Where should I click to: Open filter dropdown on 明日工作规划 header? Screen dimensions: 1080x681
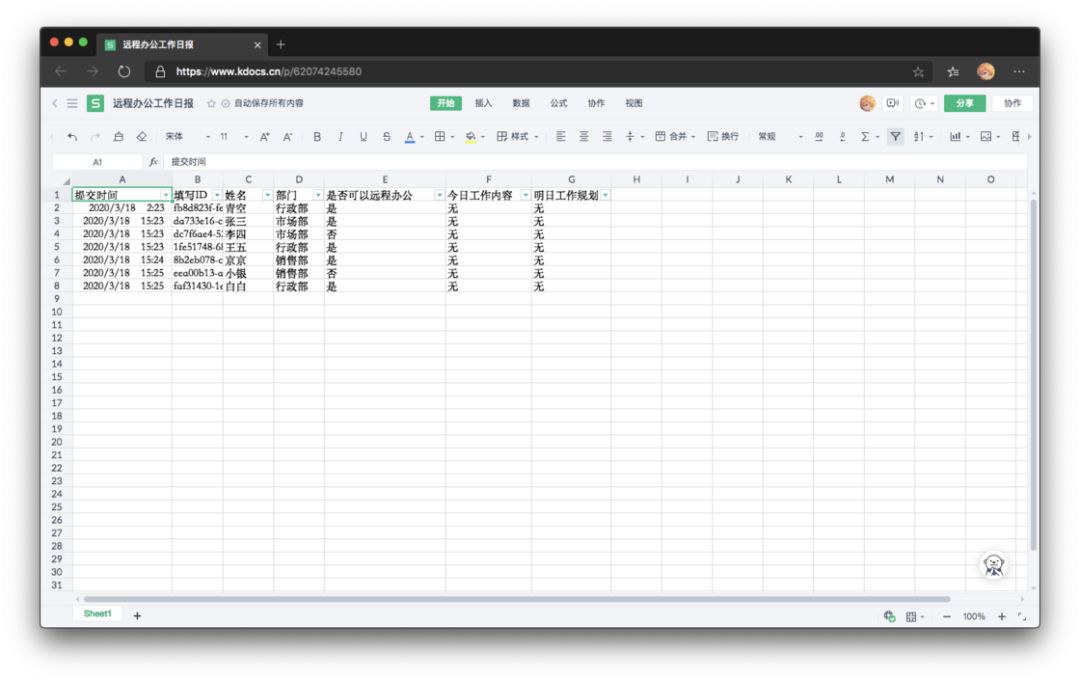click(605, 196)
